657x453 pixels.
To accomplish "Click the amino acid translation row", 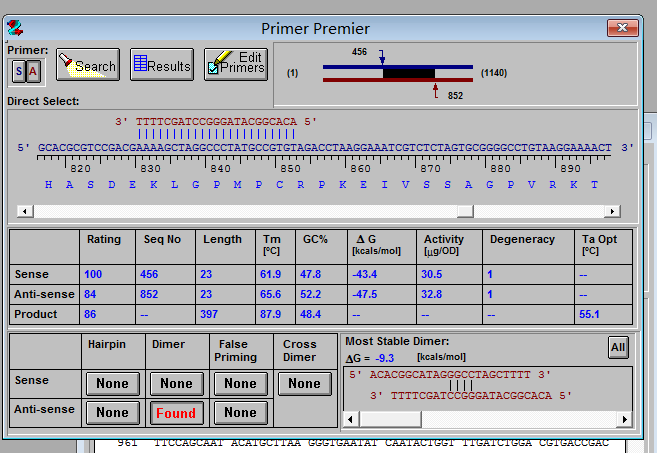I will (321, 185).
